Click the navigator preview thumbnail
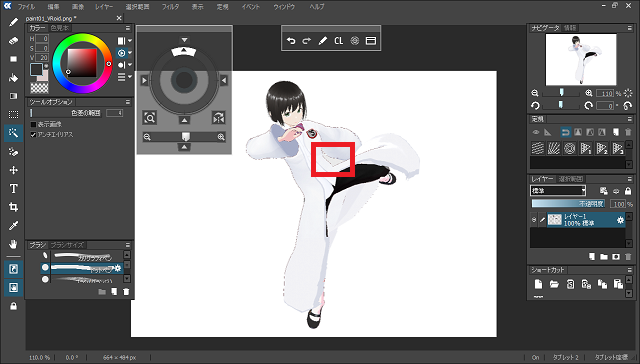Viewport: 640px width, 364px height. tap(581, 60)
